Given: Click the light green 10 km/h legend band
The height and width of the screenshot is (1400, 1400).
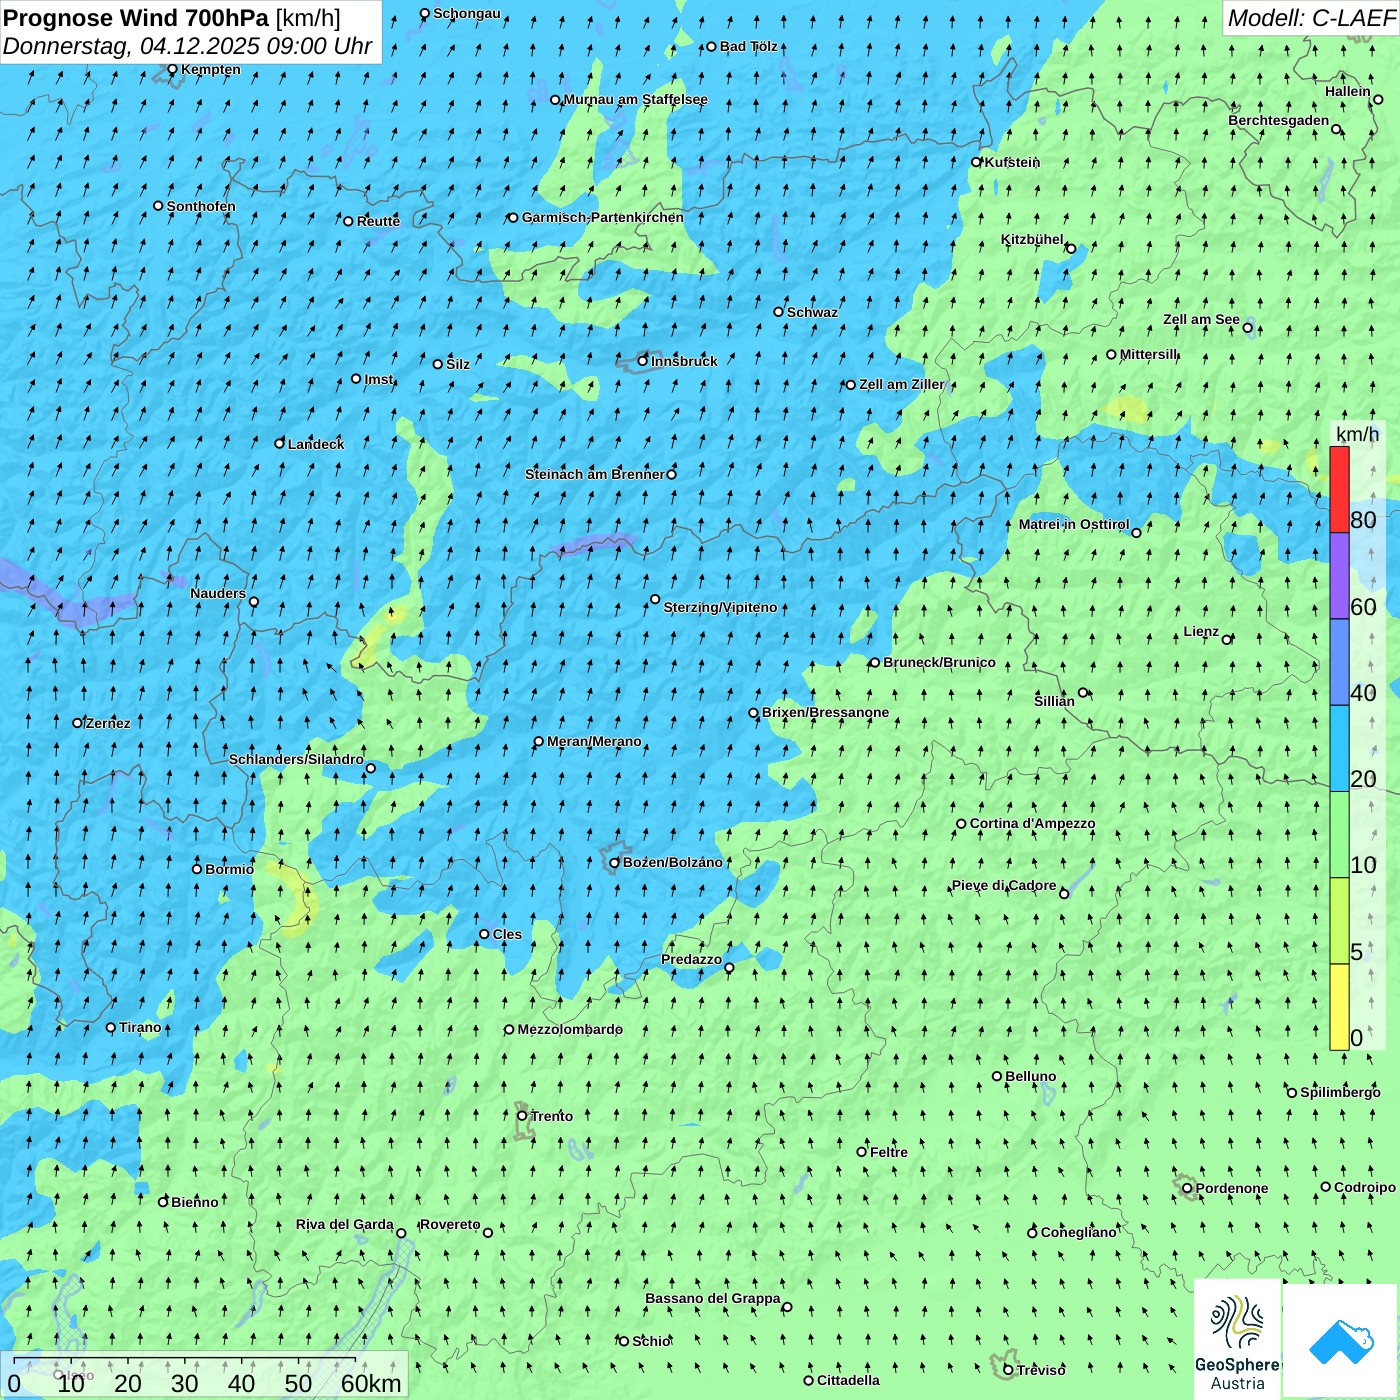Looking at the screenshot, I should (x=1339, y=835).
